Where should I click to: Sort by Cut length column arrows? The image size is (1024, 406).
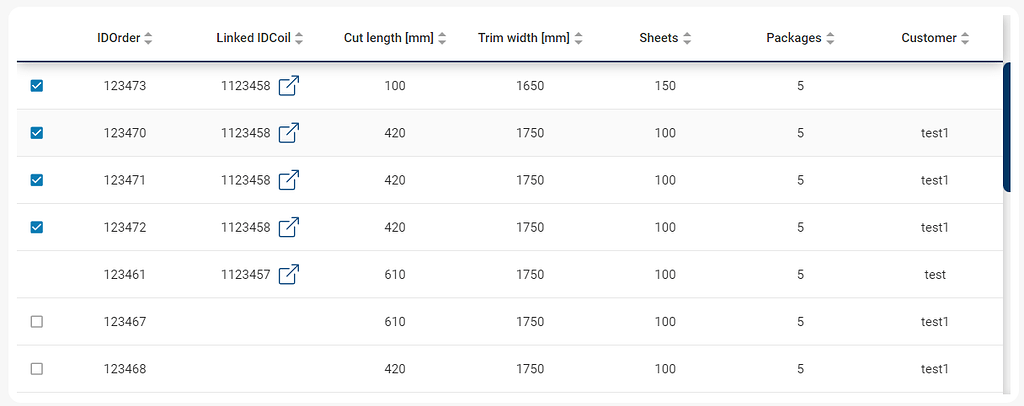[x=442, y=38]
